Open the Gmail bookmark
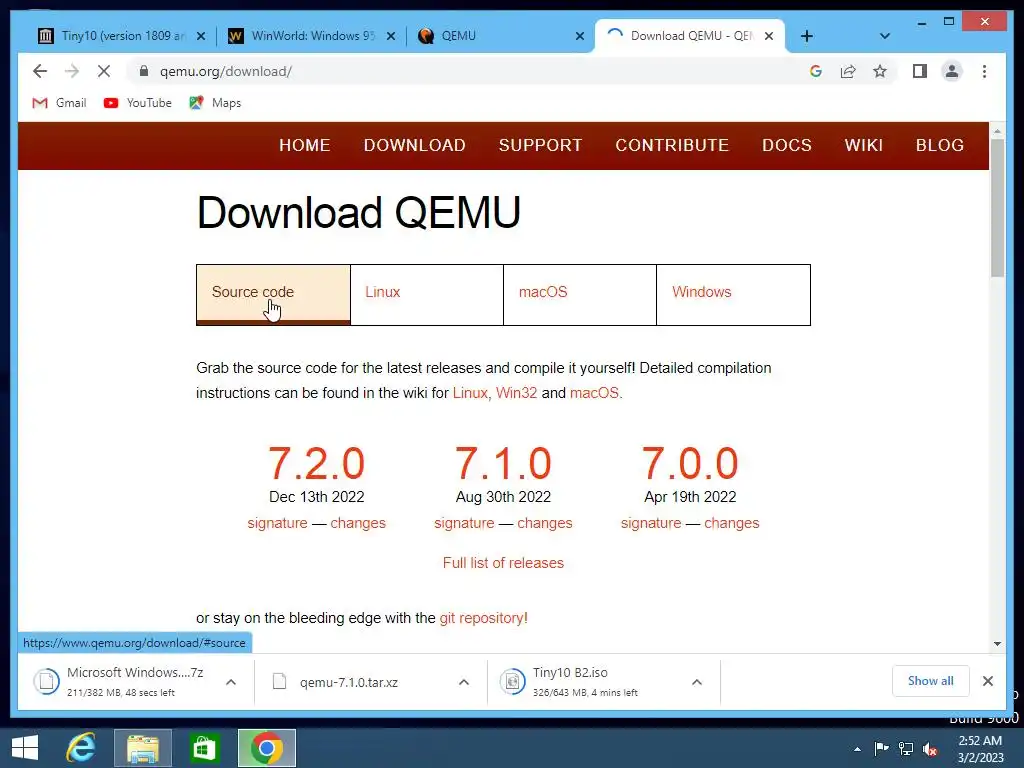 pos(59,103)
